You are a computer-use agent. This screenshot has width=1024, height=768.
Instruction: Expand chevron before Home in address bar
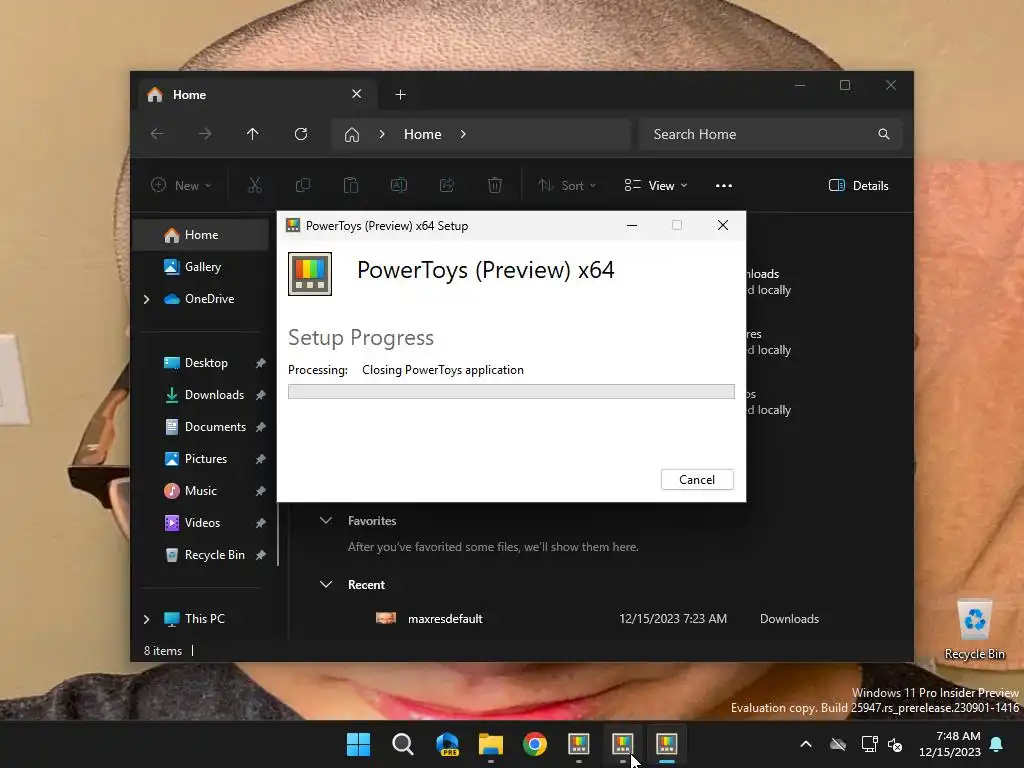tap(382, 134)
